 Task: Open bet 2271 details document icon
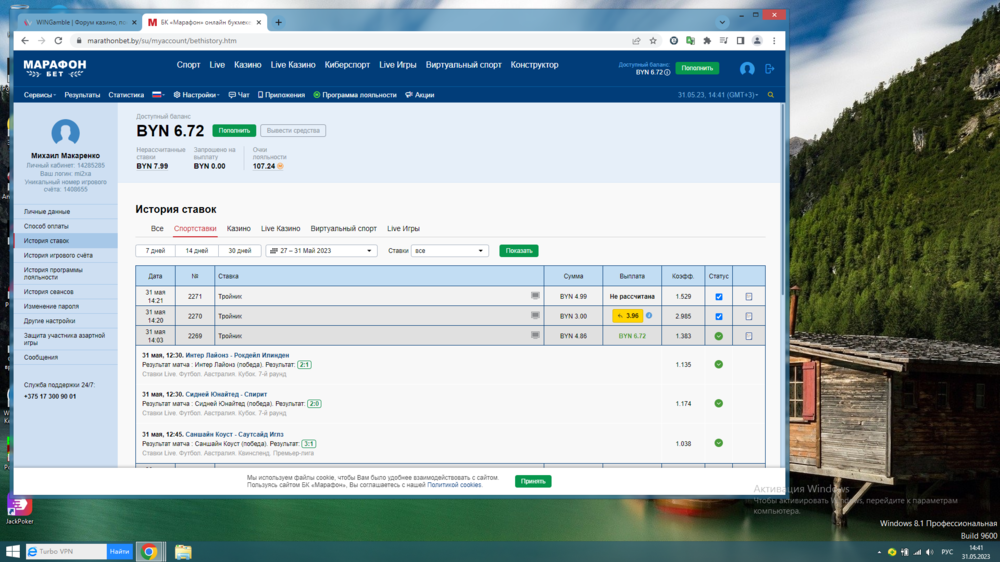[x=749, y=297]
